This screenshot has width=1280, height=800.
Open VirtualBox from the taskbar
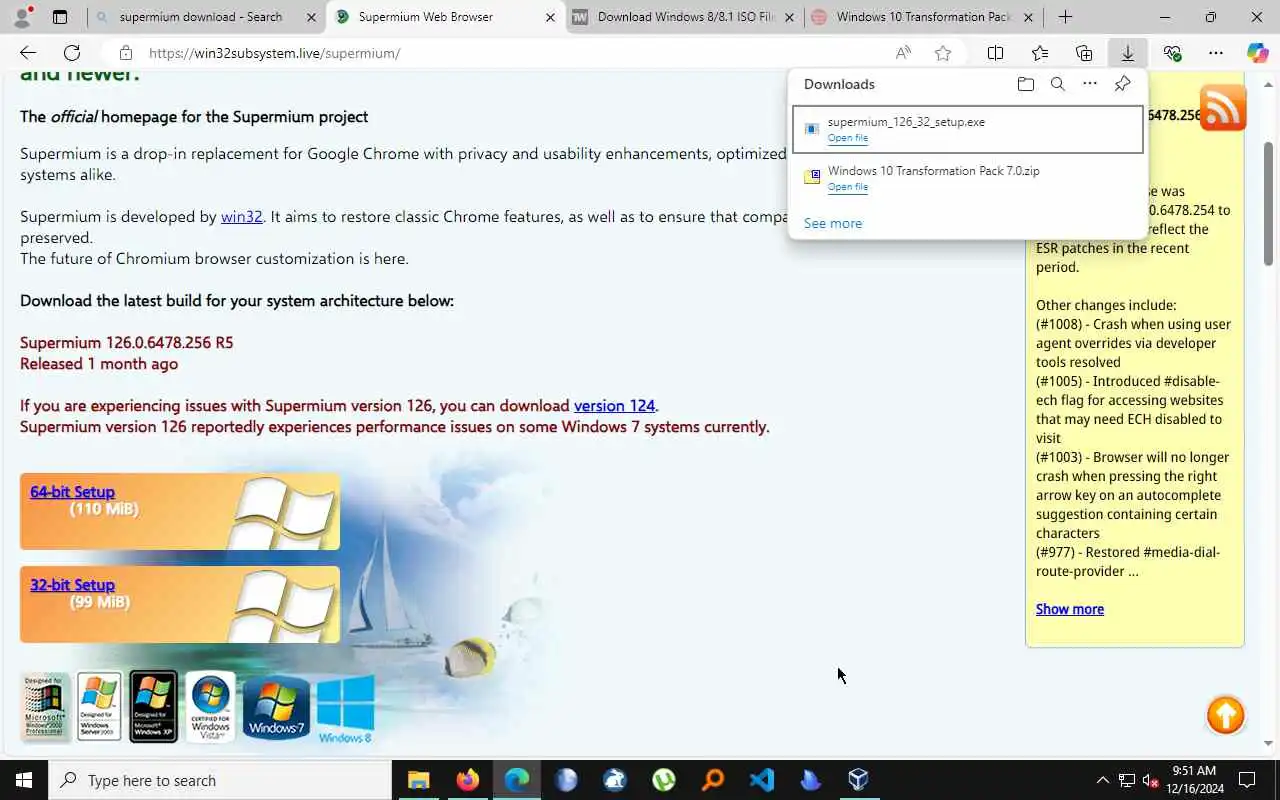(x=859, y=780)
